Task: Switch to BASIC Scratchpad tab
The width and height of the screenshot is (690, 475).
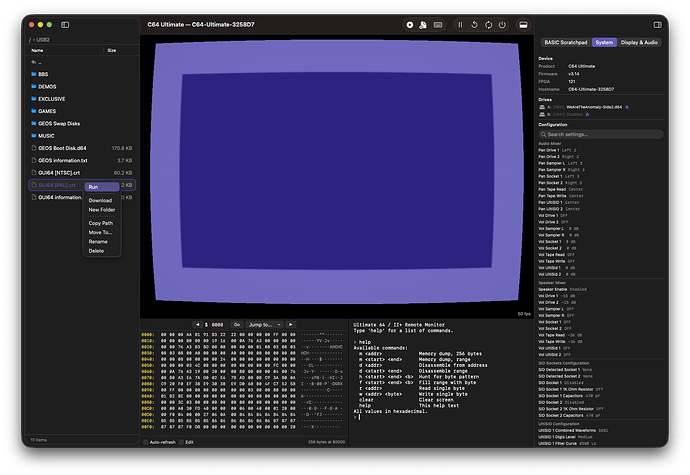Action: [565, 43]
